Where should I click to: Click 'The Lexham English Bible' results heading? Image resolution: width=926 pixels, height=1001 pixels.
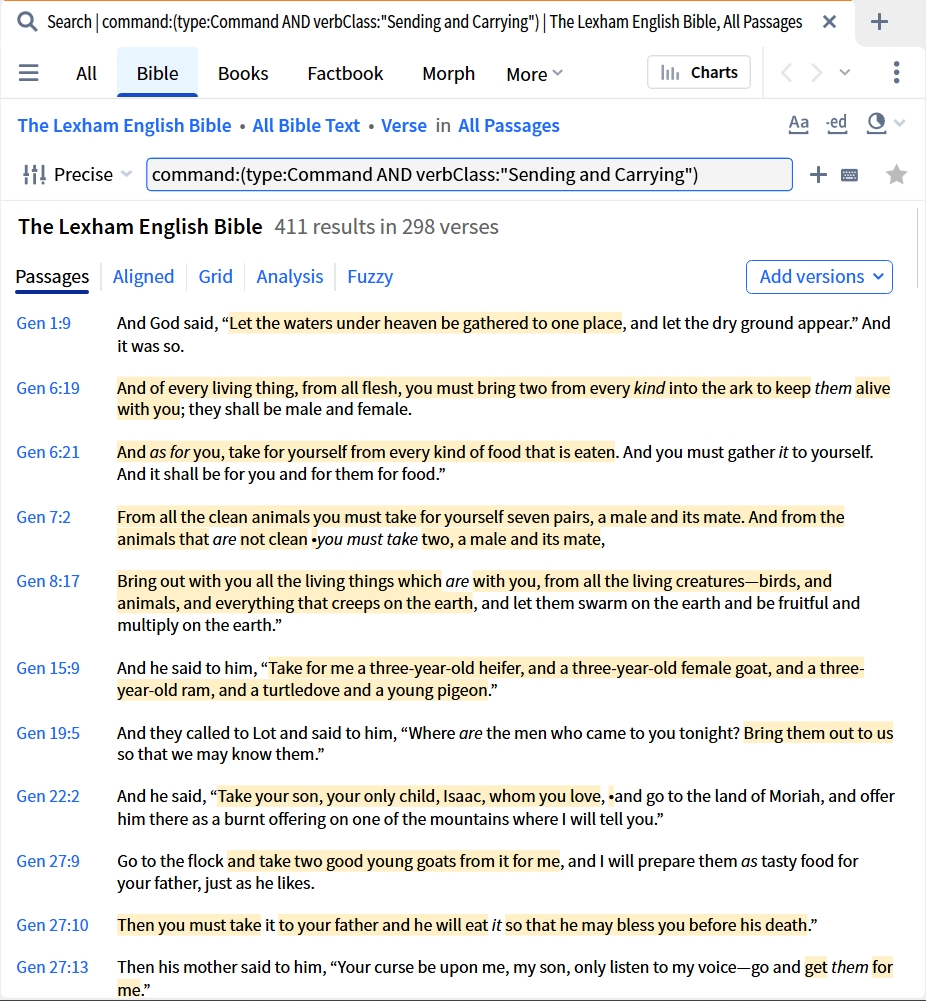tap(140, 227)
